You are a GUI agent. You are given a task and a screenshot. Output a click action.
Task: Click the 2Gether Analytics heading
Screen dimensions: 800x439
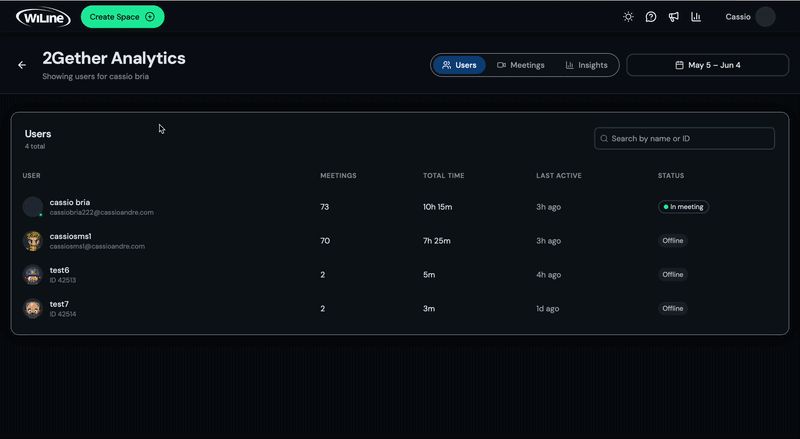coord(114,58)
